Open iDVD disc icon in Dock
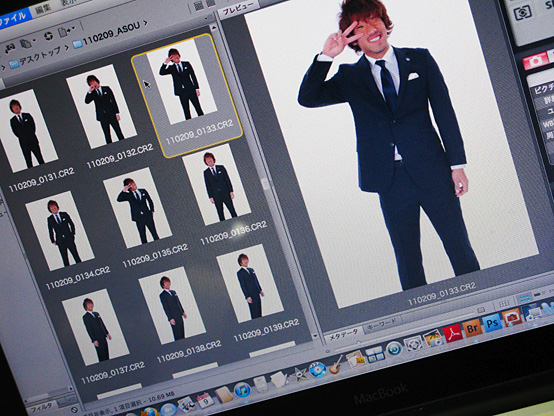The height and width of the screenshot is (416, 554). pyautogui.click(x=318, y=370)
